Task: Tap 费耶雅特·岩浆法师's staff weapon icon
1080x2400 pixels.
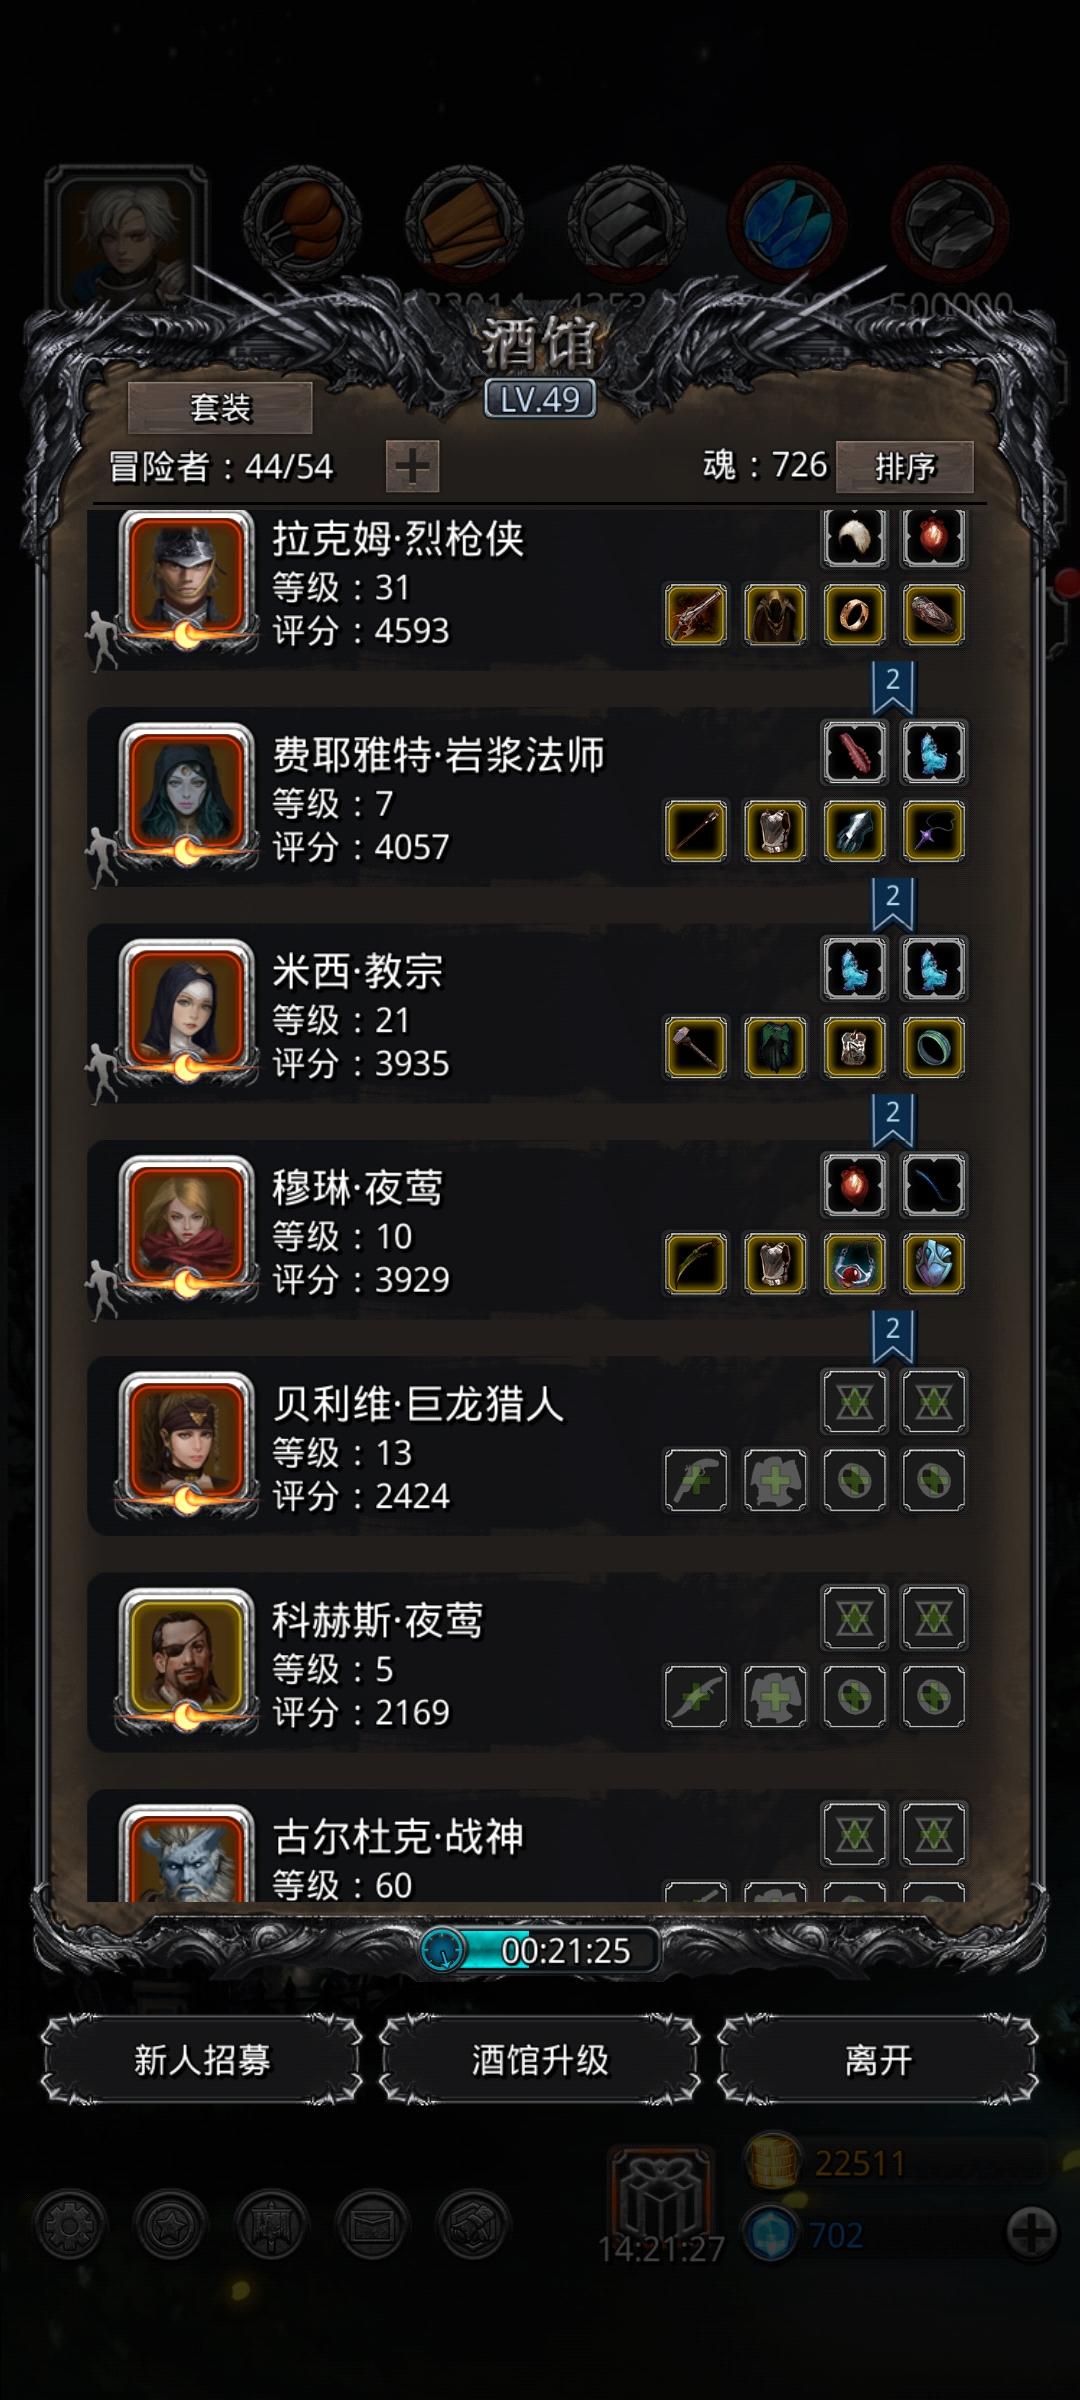Action: 696,831
